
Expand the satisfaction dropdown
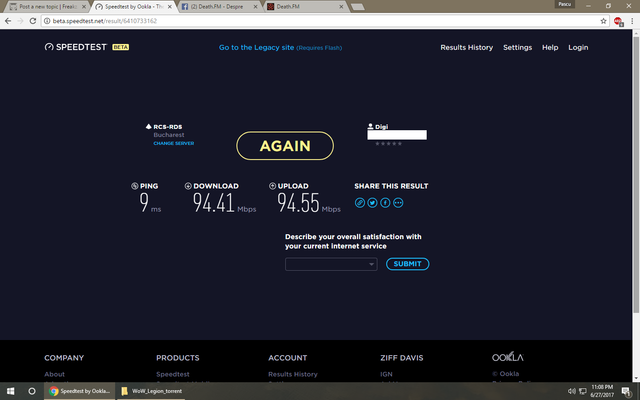[331, 264]
